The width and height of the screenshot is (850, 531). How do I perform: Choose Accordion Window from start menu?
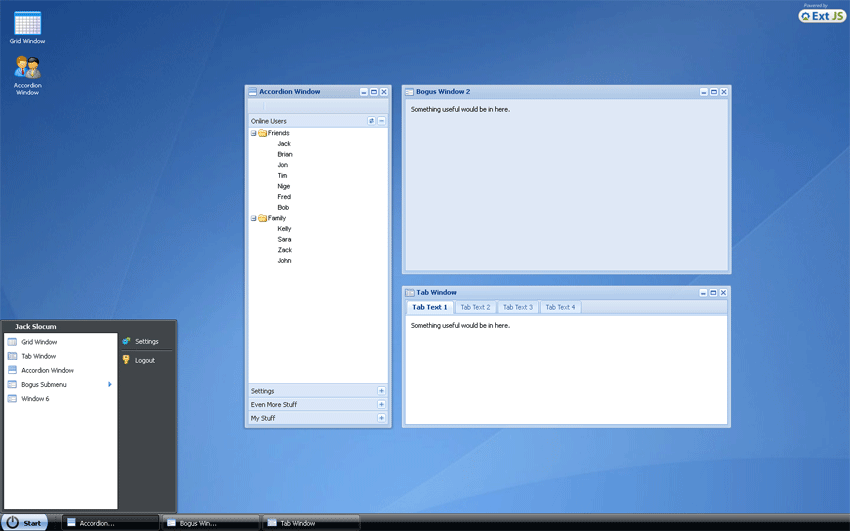pyautogui.click(x=60, y=370)
